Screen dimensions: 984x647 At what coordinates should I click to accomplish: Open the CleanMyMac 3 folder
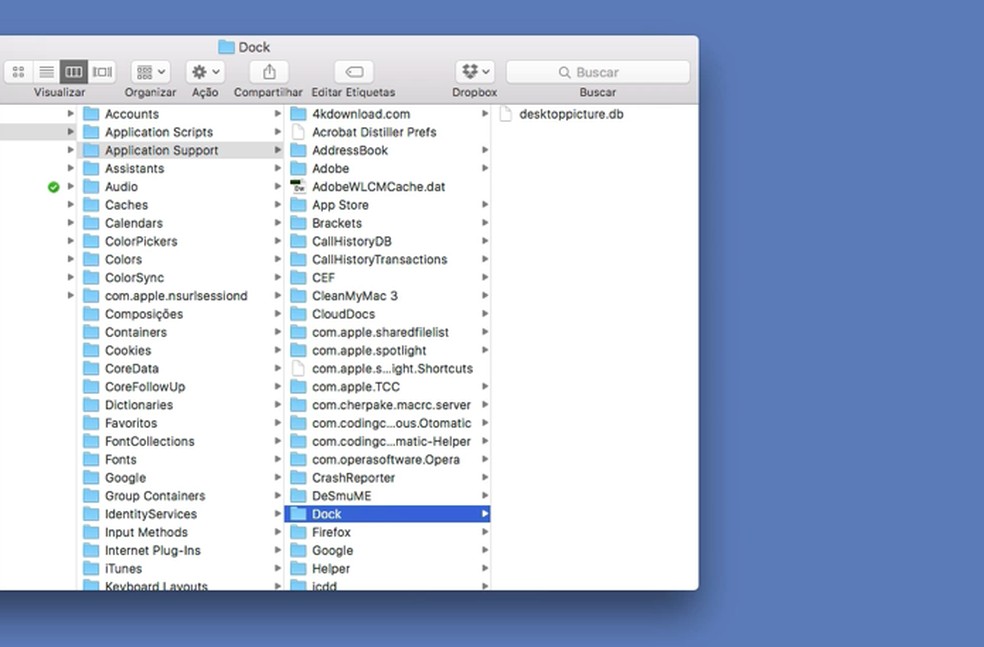pyautogui.click(x=387, y=296)
